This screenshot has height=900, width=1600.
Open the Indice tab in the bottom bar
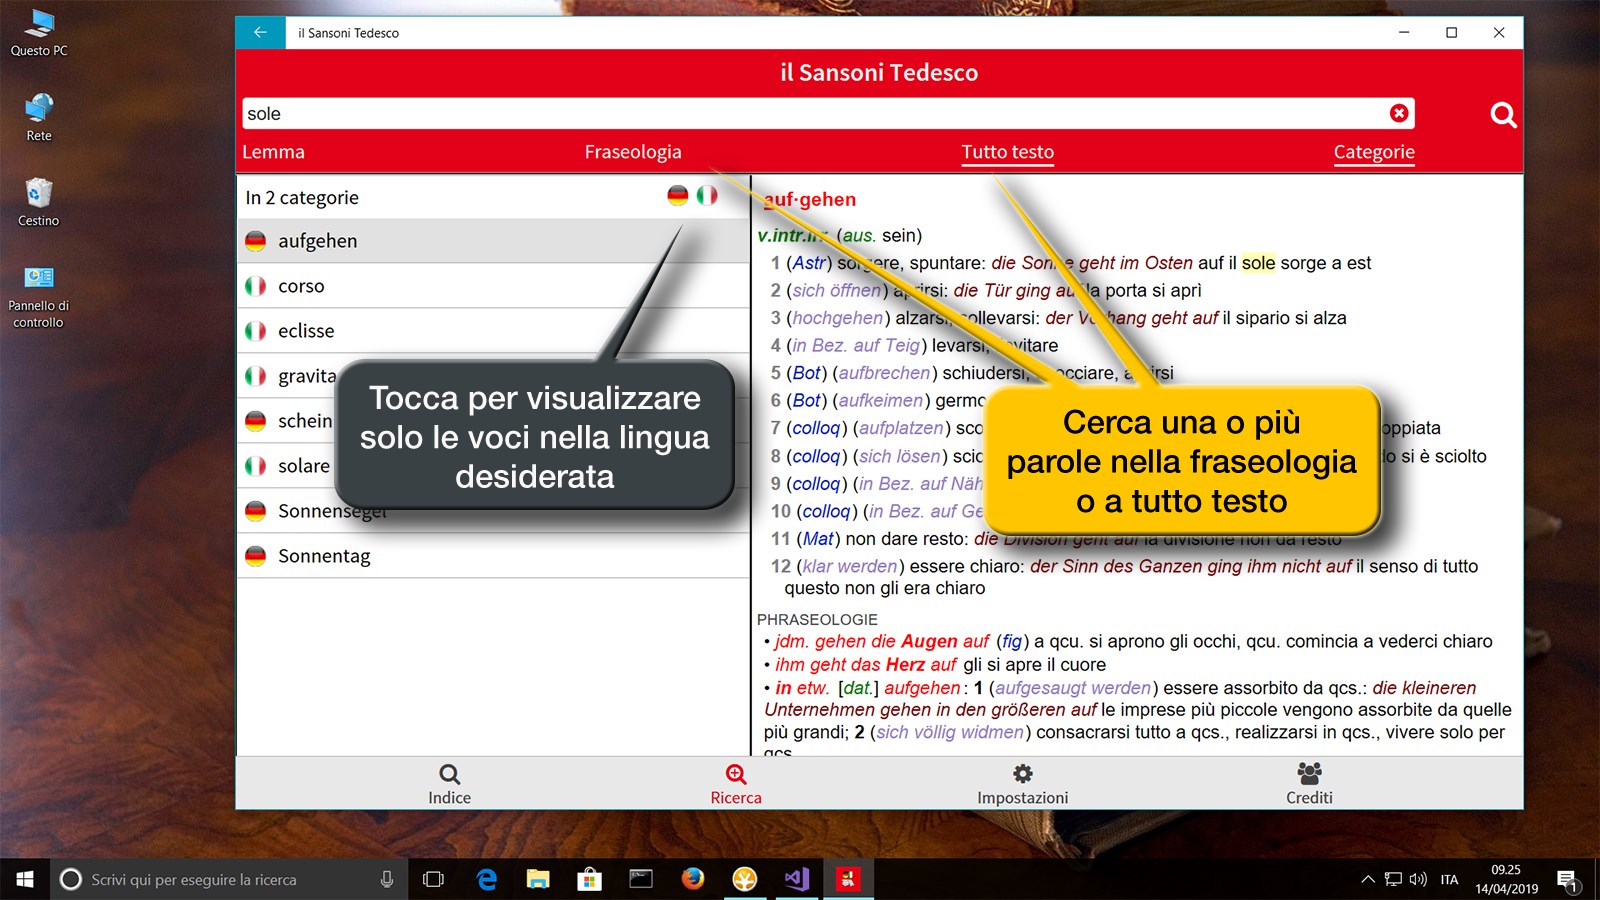pyautogui.click(x=450, y=784)
